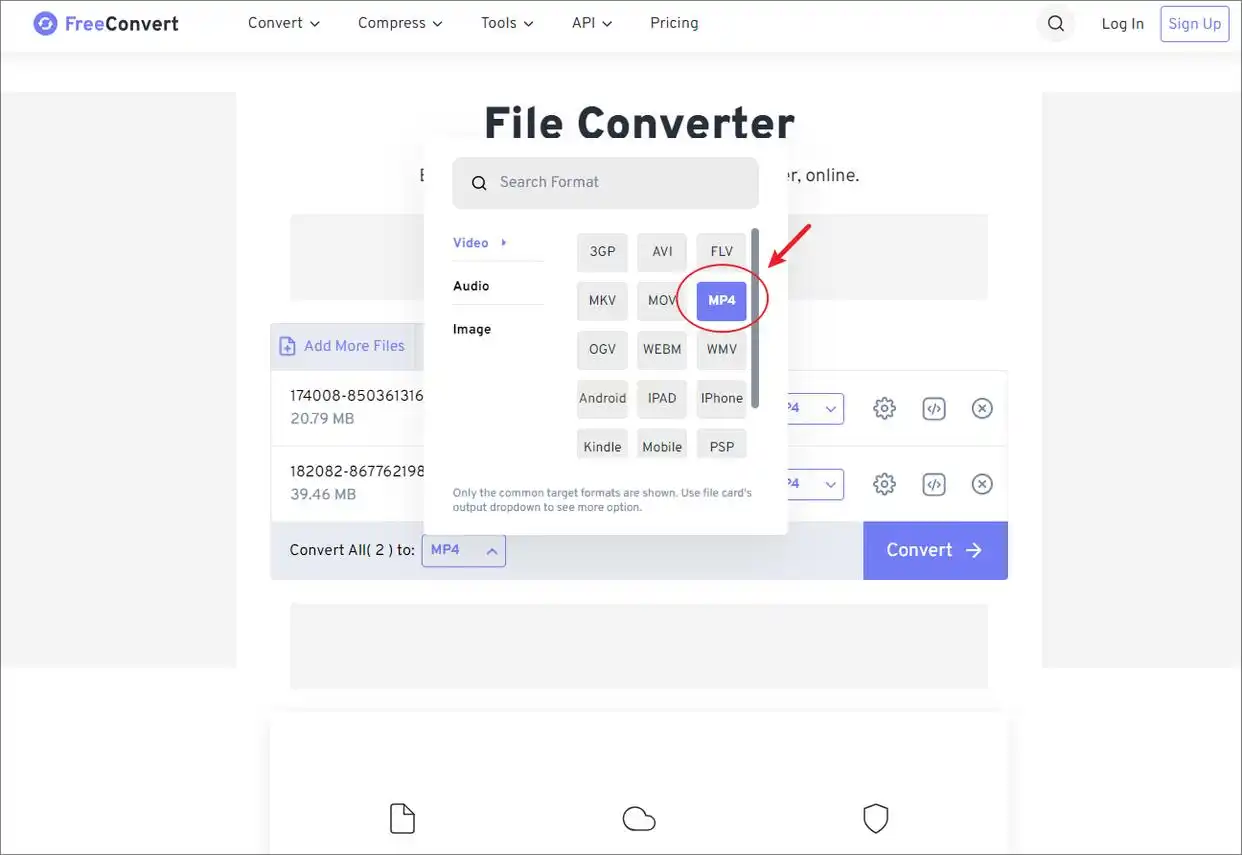Choose the MOV format
The image size is (1242, 855).
662,301
